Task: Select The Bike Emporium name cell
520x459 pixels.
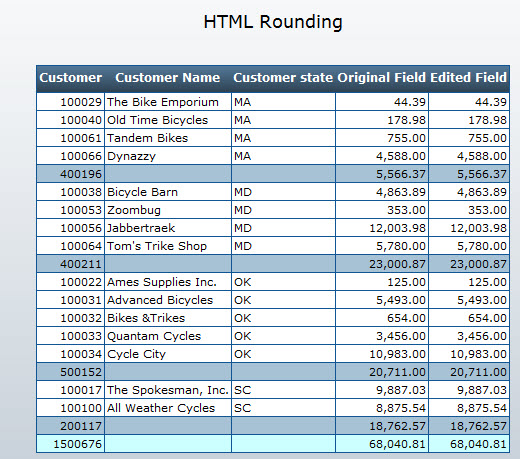Action: 168,102
